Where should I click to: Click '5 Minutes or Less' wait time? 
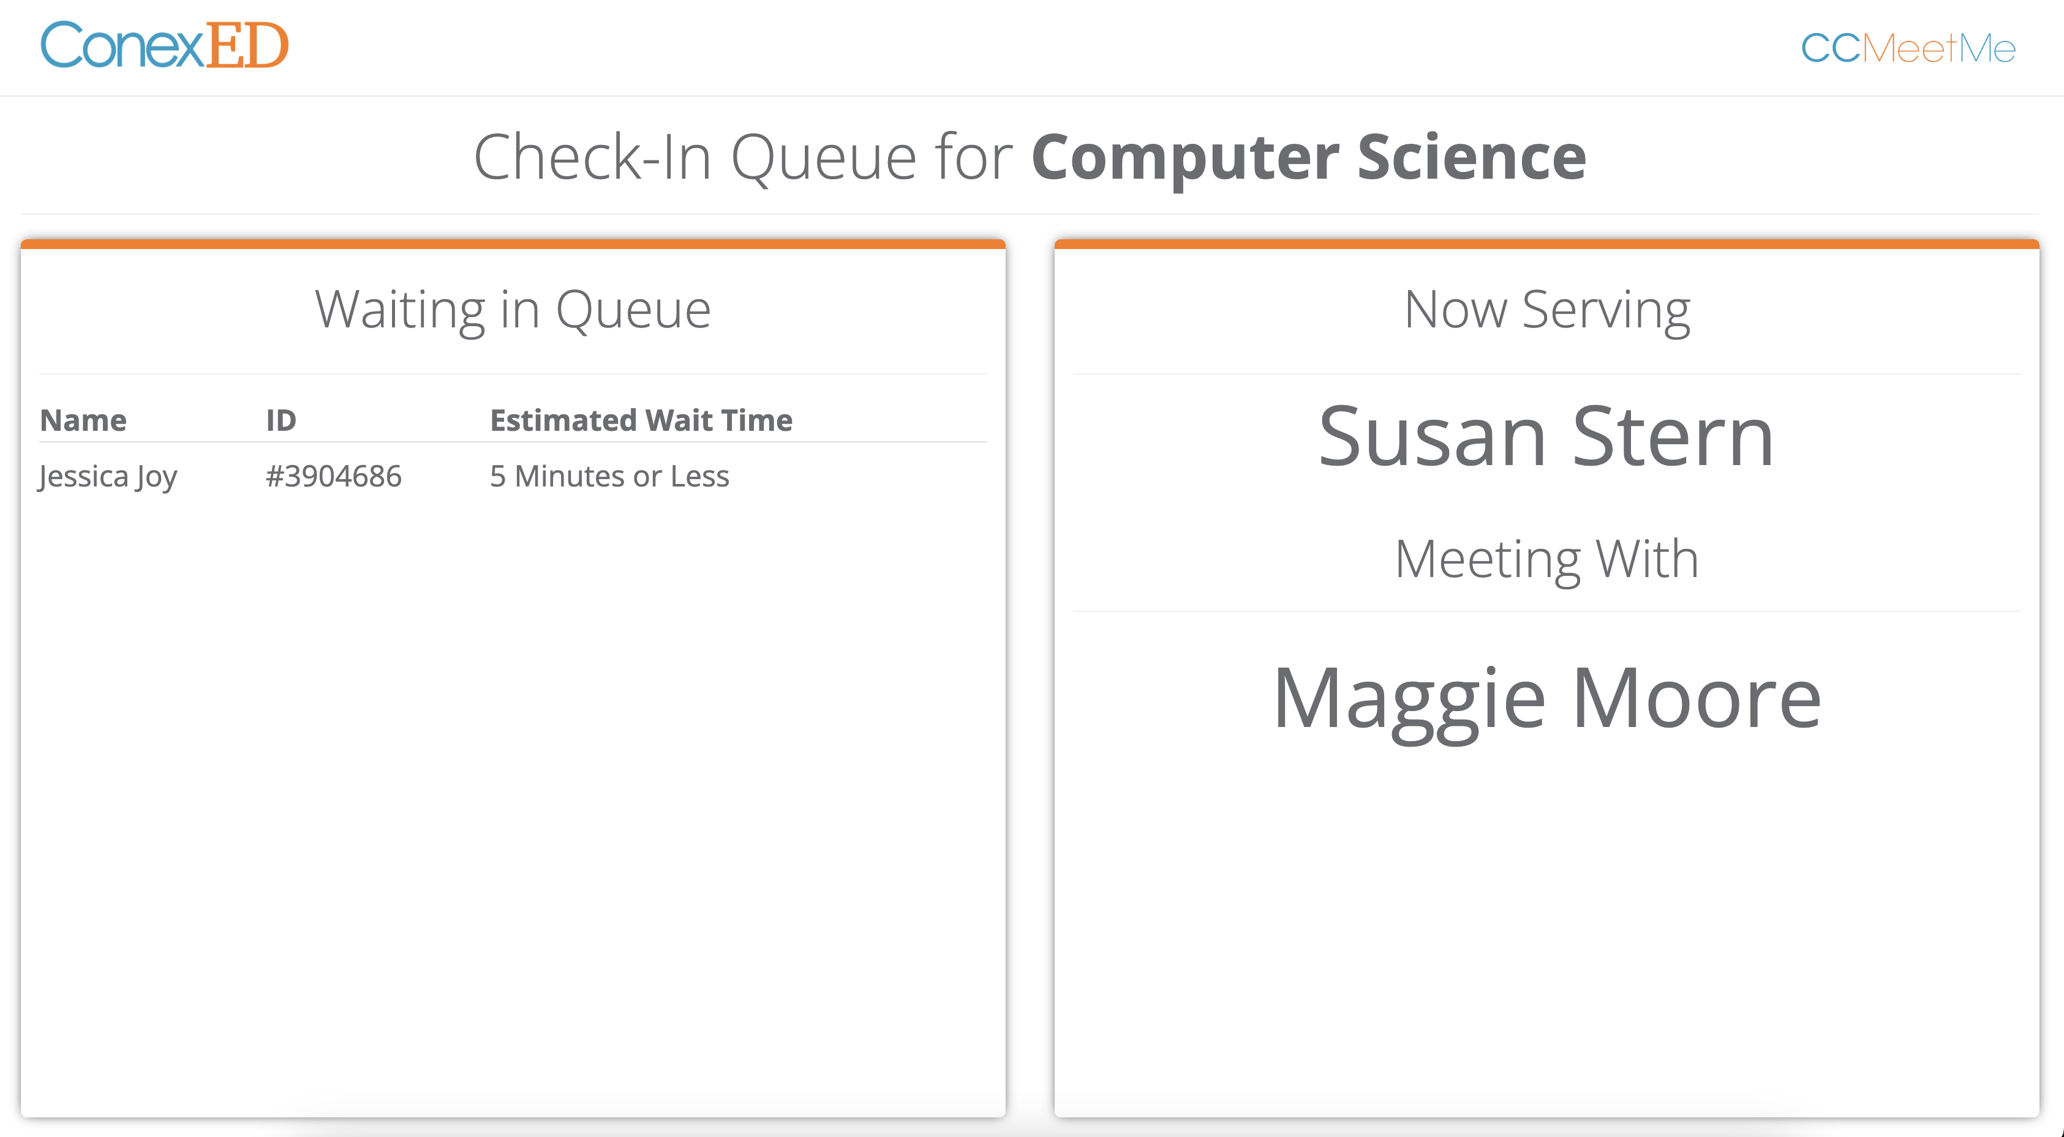pyautogui.click(x=608, y=476)
